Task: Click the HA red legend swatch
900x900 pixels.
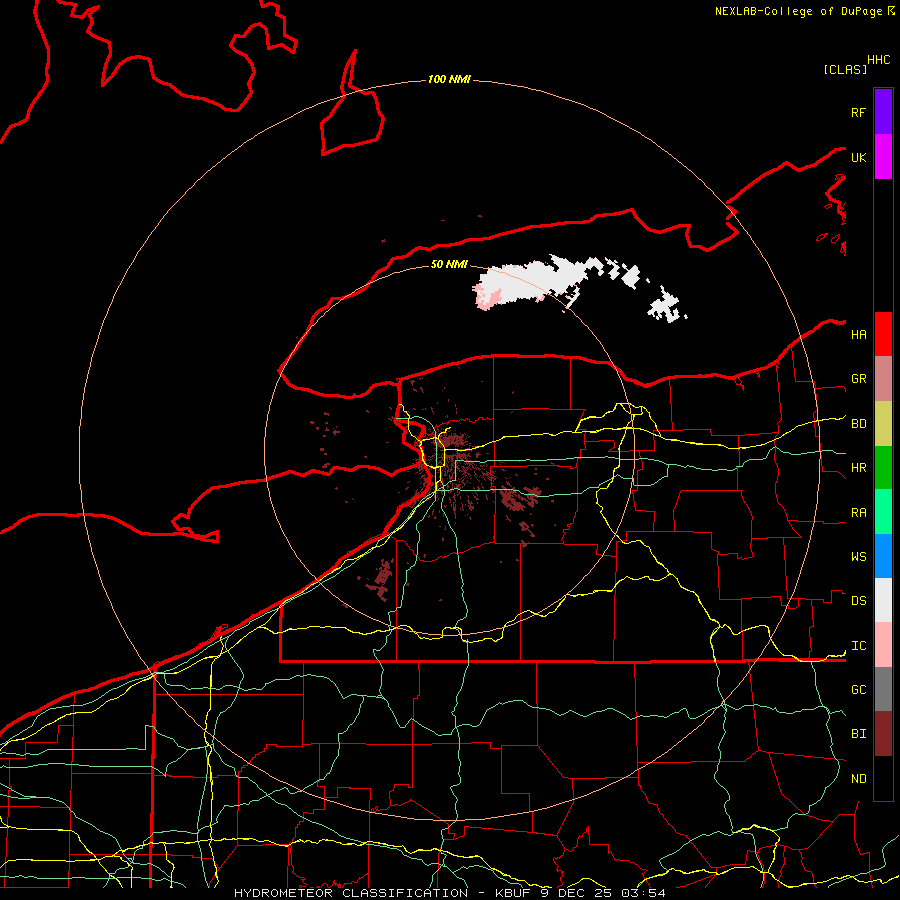Action: pyautogui.click(x=883, y=334)
